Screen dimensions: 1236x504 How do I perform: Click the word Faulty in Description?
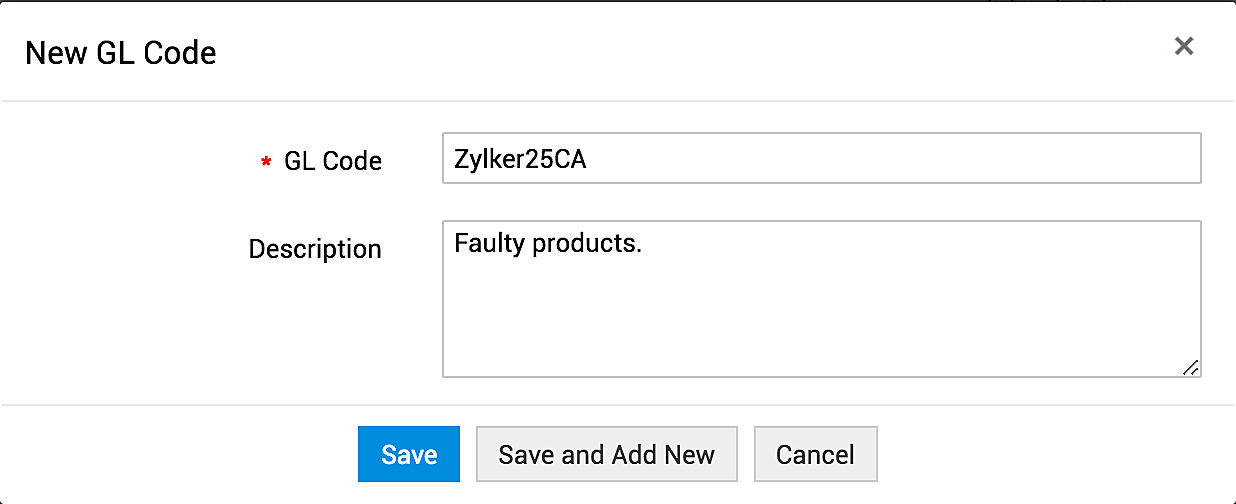pos(488,244)
